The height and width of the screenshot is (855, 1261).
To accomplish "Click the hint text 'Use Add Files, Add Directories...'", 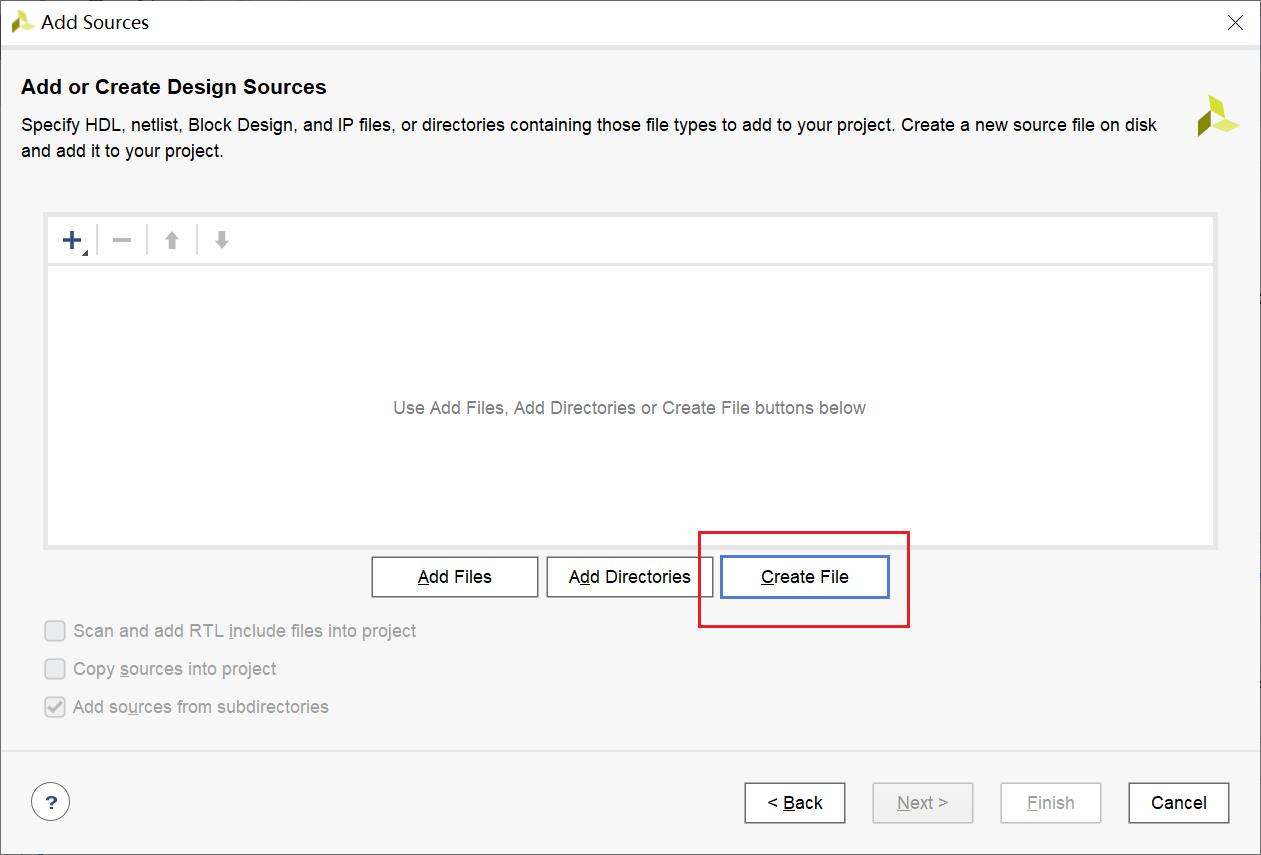I will (630, 408).
